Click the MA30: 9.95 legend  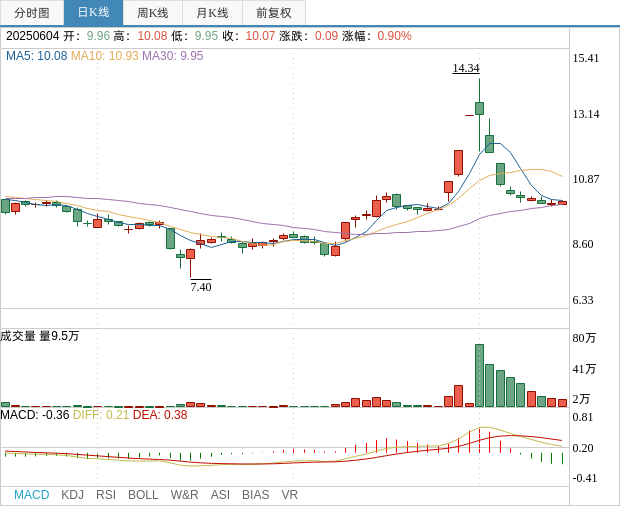coord(172,56)
